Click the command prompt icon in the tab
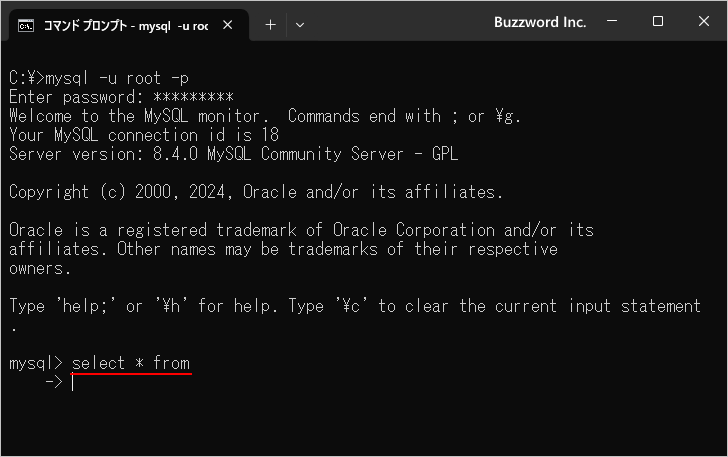This screenshot has height=457, width=728. [28, 24]
